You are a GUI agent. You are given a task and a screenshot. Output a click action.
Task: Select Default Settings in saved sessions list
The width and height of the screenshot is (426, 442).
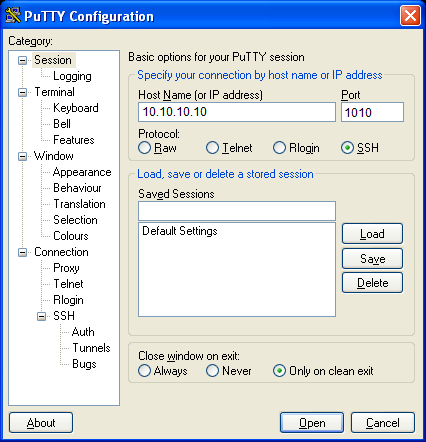point(180,231)
